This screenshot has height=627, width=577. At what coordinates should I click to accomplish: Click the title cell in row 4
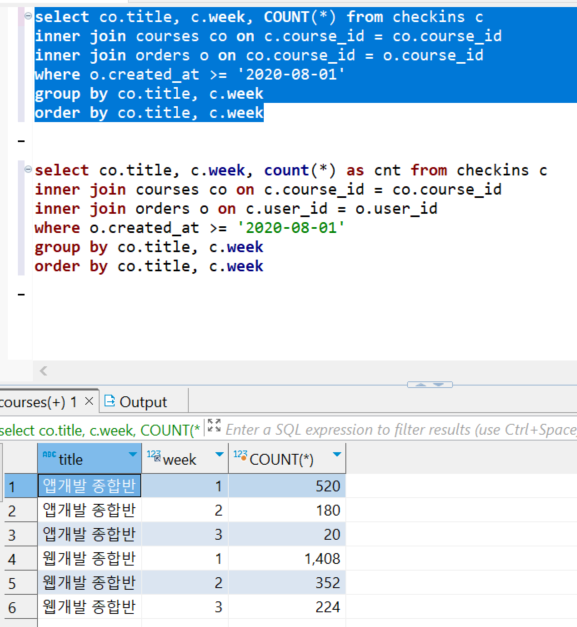pyautogui.click(x=90, y=559)
